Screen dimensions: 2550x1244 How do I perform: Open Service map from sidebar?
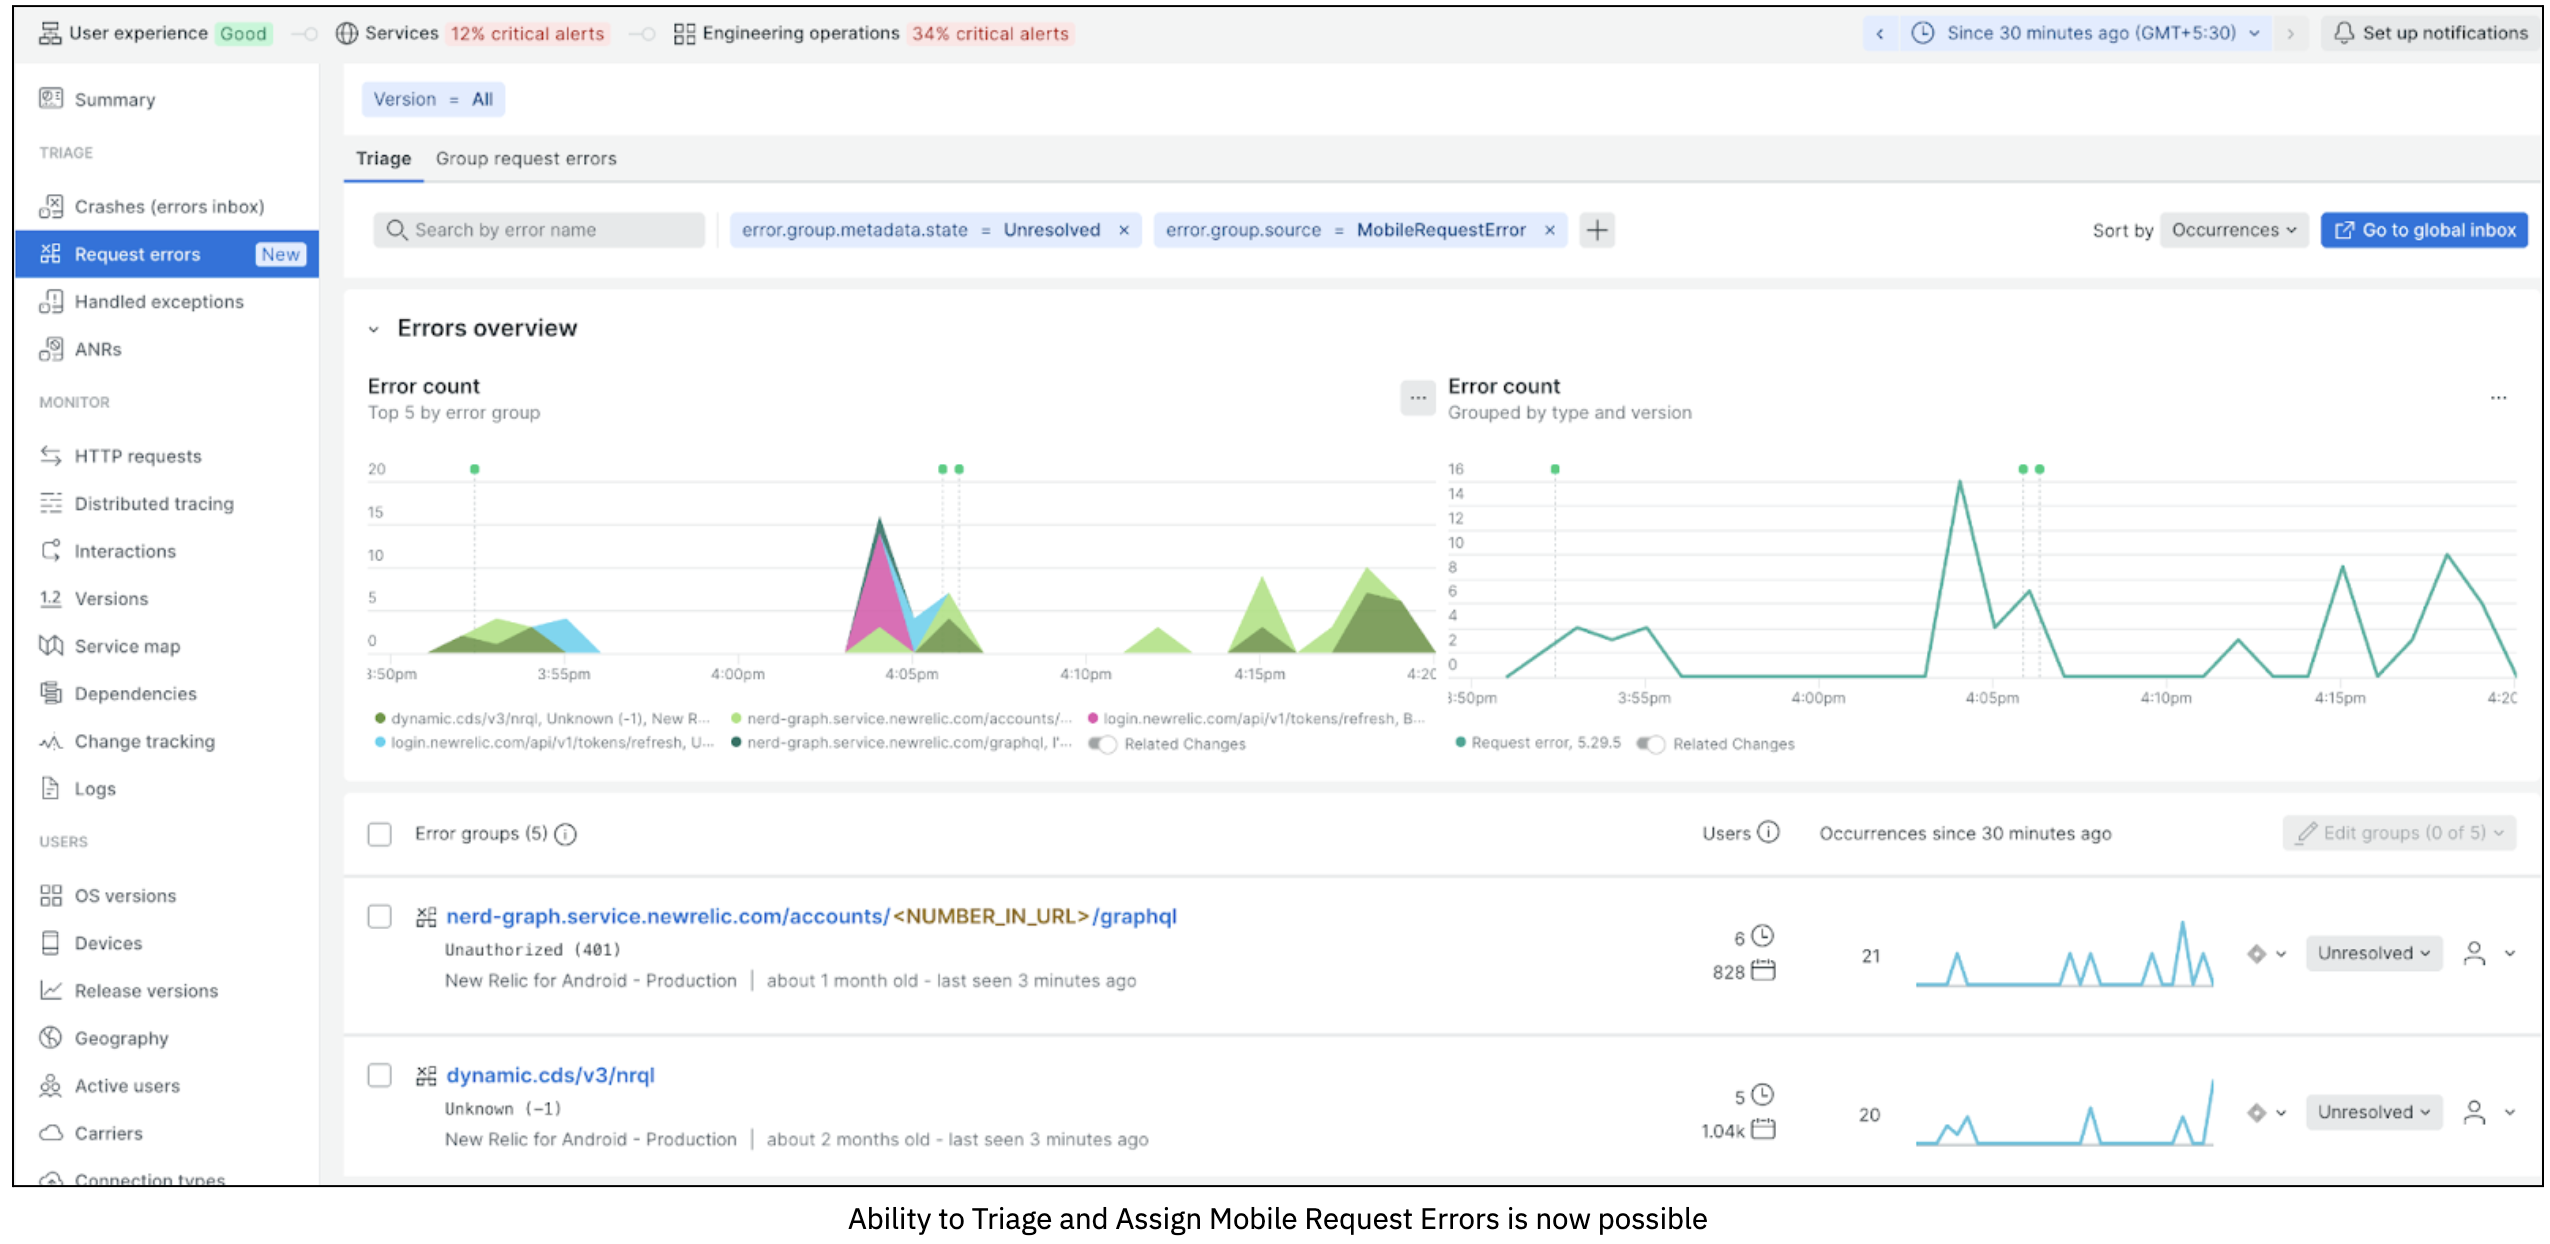[x=127, y=646]
